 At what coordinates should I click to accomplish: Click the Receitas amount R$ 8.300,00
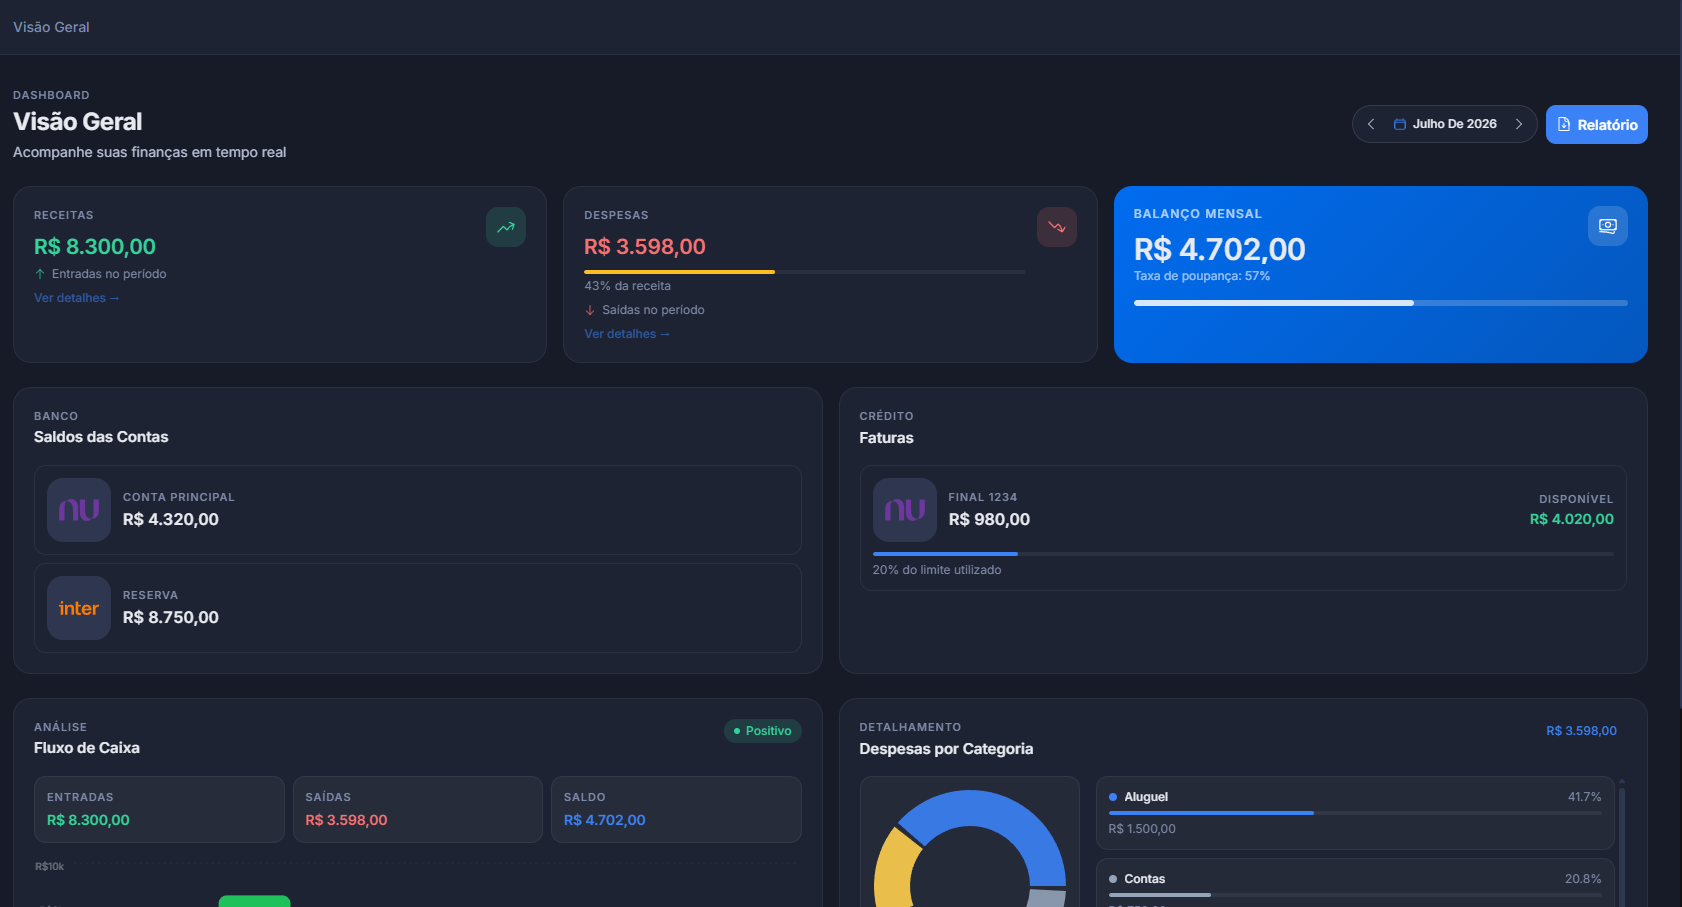pos(95,246)
